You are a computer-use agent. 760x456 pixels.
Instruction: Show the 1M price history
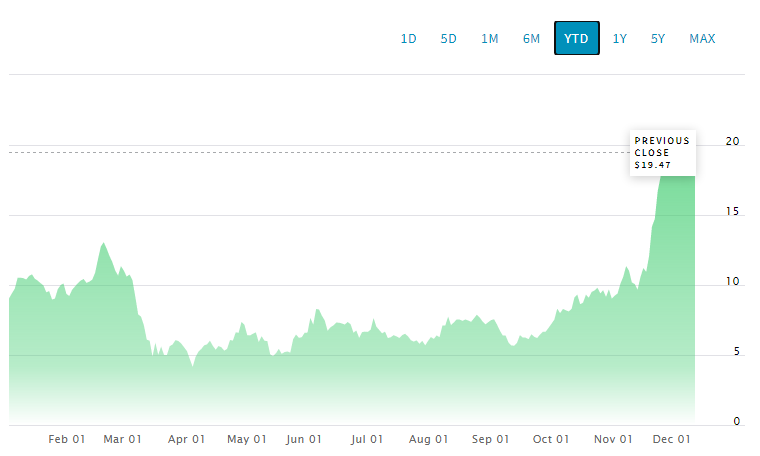(x=489, y=39)
